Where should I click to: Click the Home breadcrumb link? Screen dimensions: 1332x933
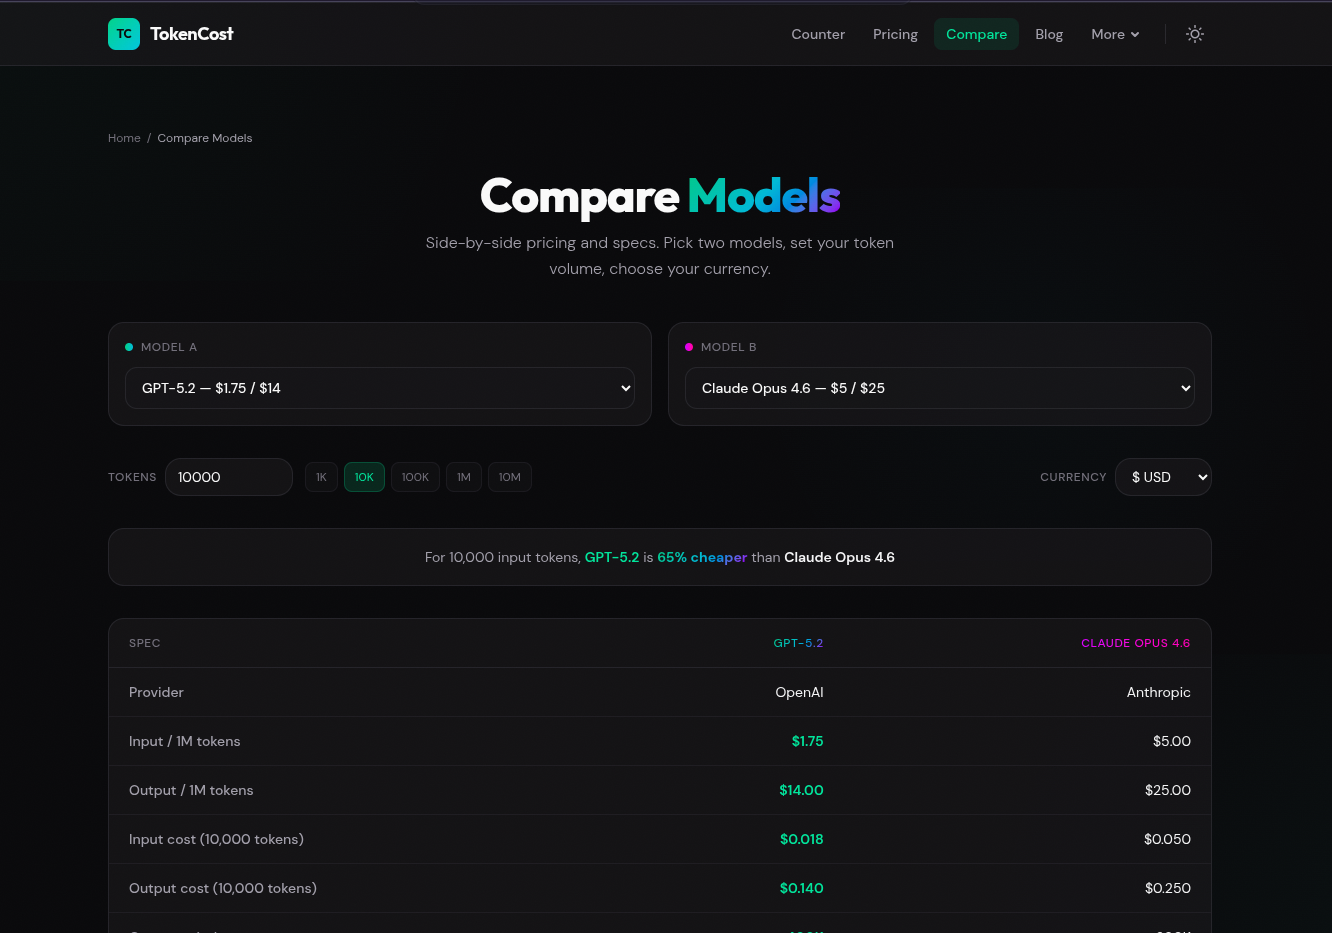(124, 138)
